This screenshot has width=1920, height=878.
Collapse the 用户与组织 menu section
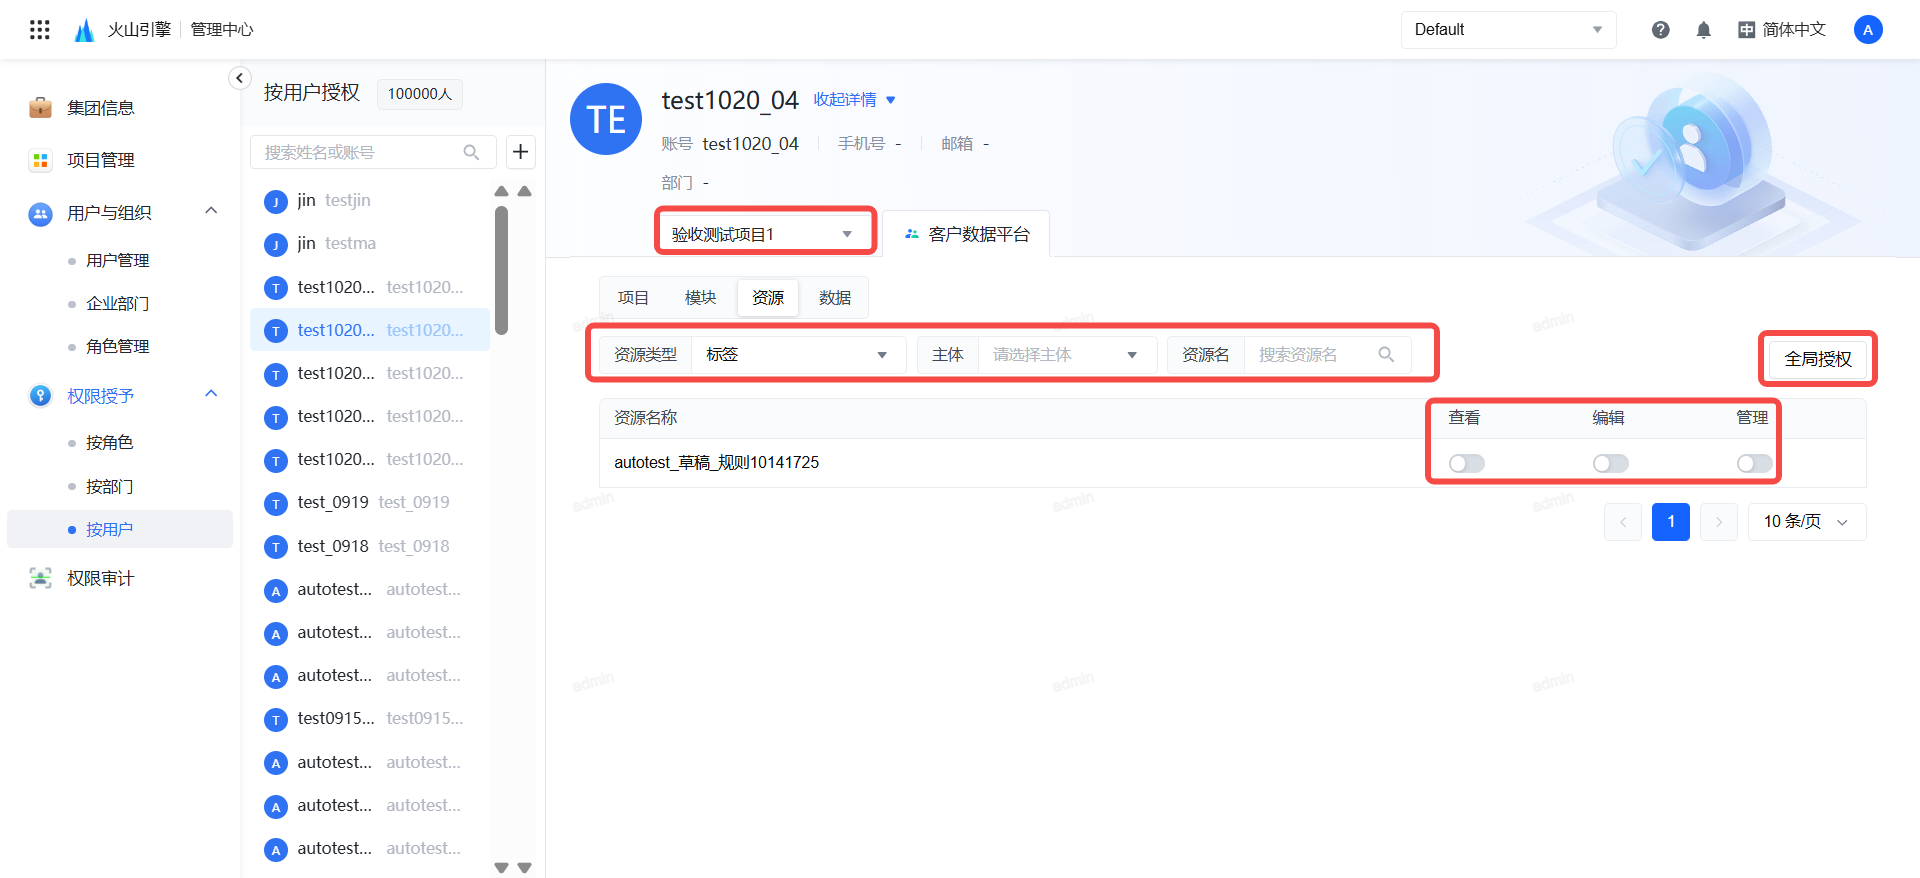coord(211,211)
